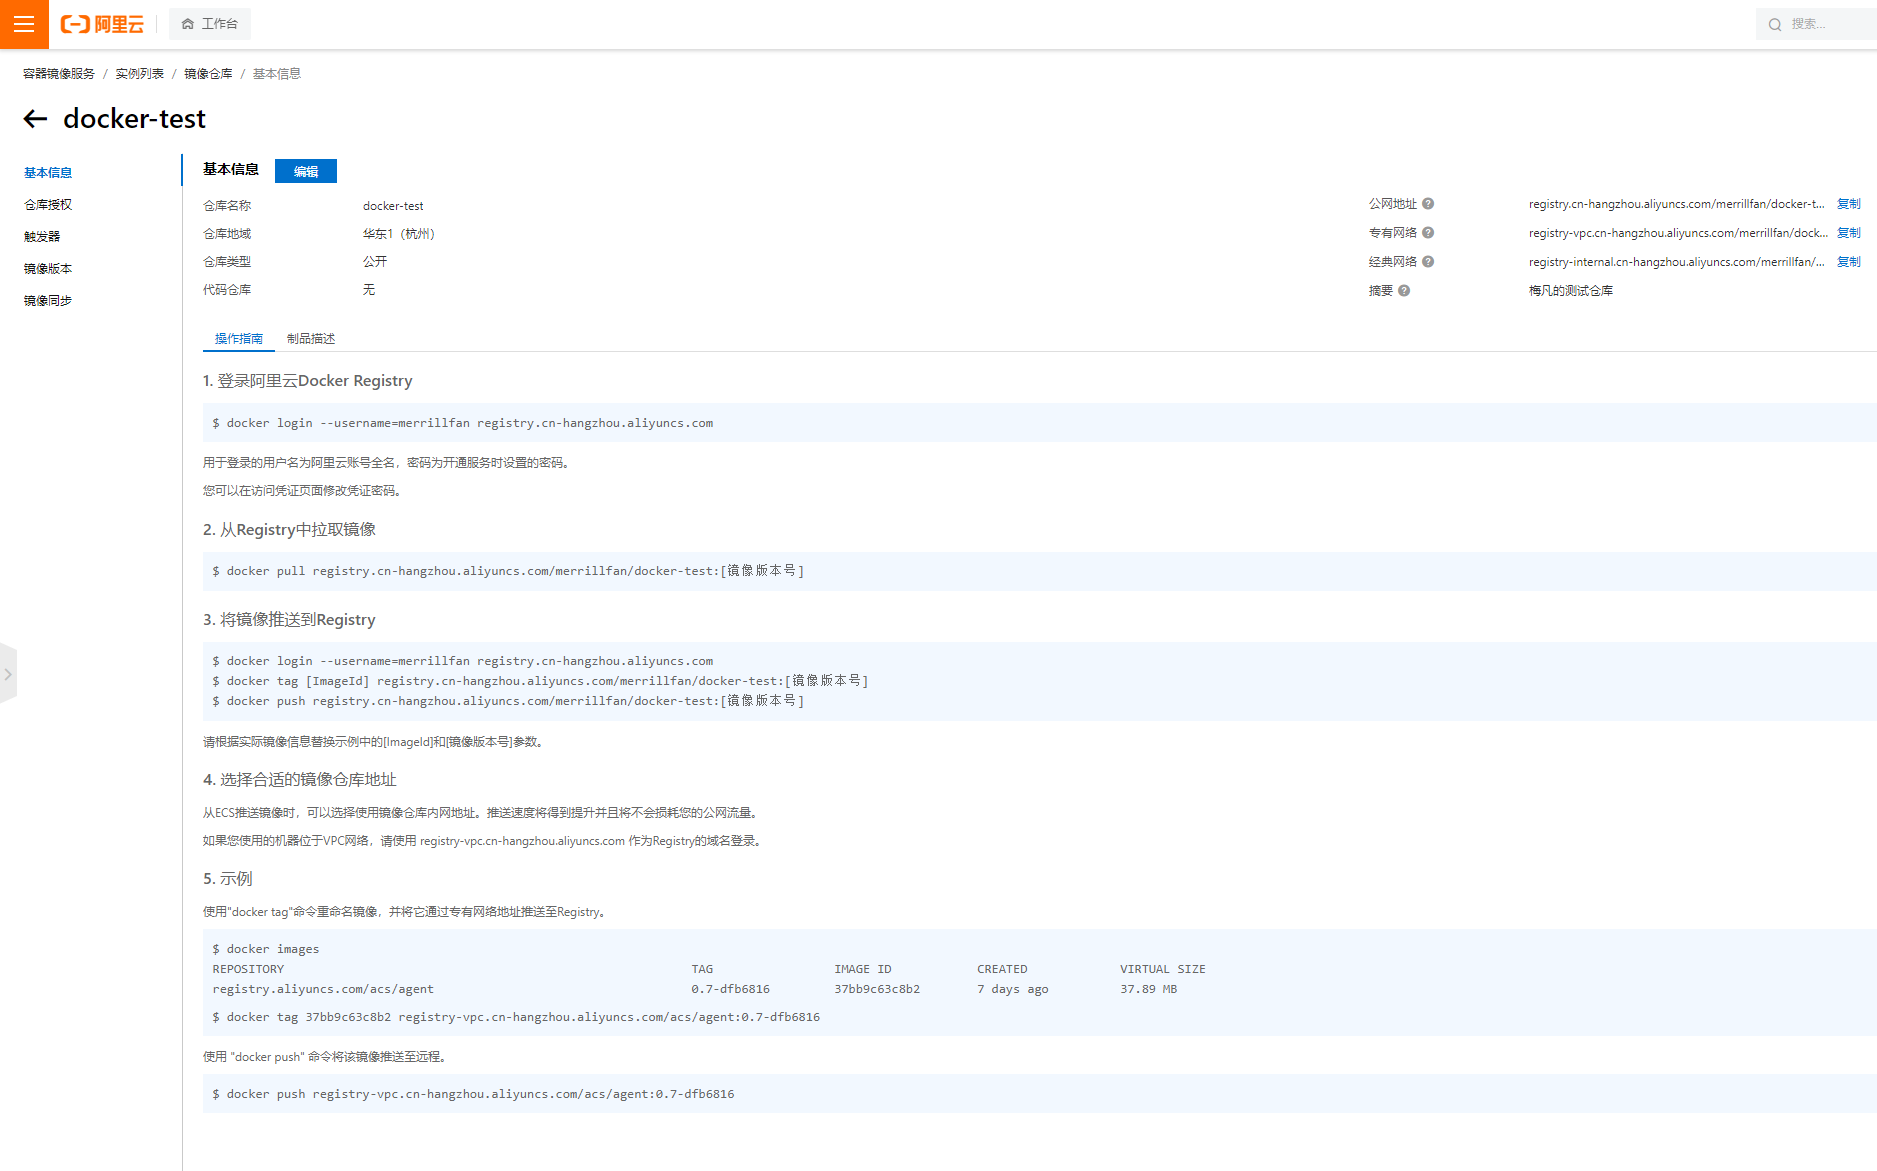Open 镜像仓库 breadcrumb link

pos(208,74)
